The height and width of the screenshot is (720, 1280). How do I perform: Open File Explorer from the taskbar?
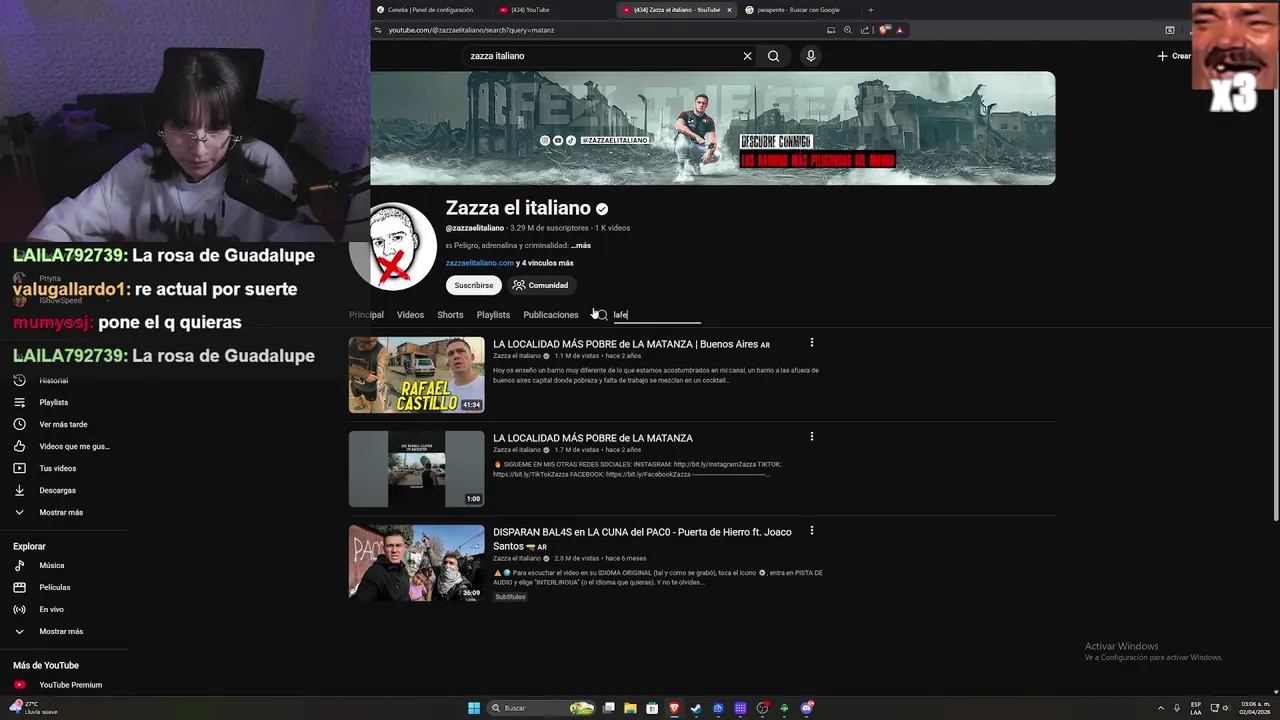630,708
